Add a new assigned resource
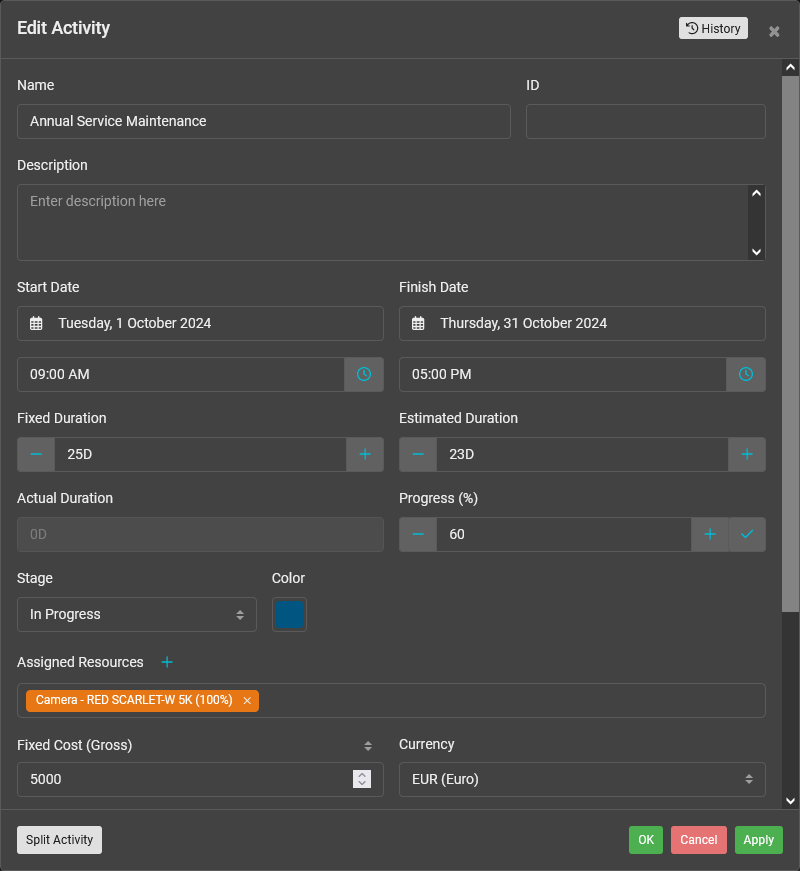This screenshot has height=871, width=800. (x=167, y=662)
